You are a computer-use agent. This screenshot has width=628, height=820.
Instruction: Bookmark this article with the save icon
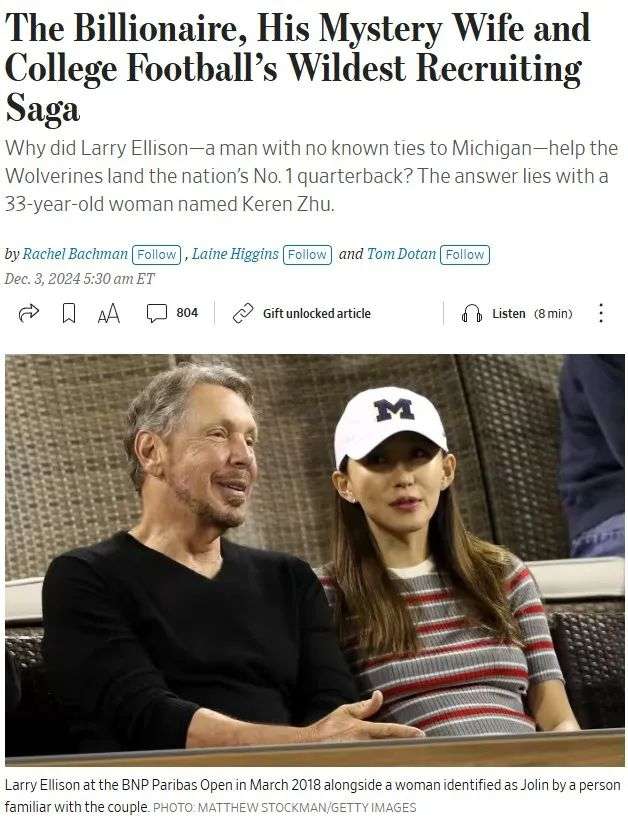[x=68, y=314]
